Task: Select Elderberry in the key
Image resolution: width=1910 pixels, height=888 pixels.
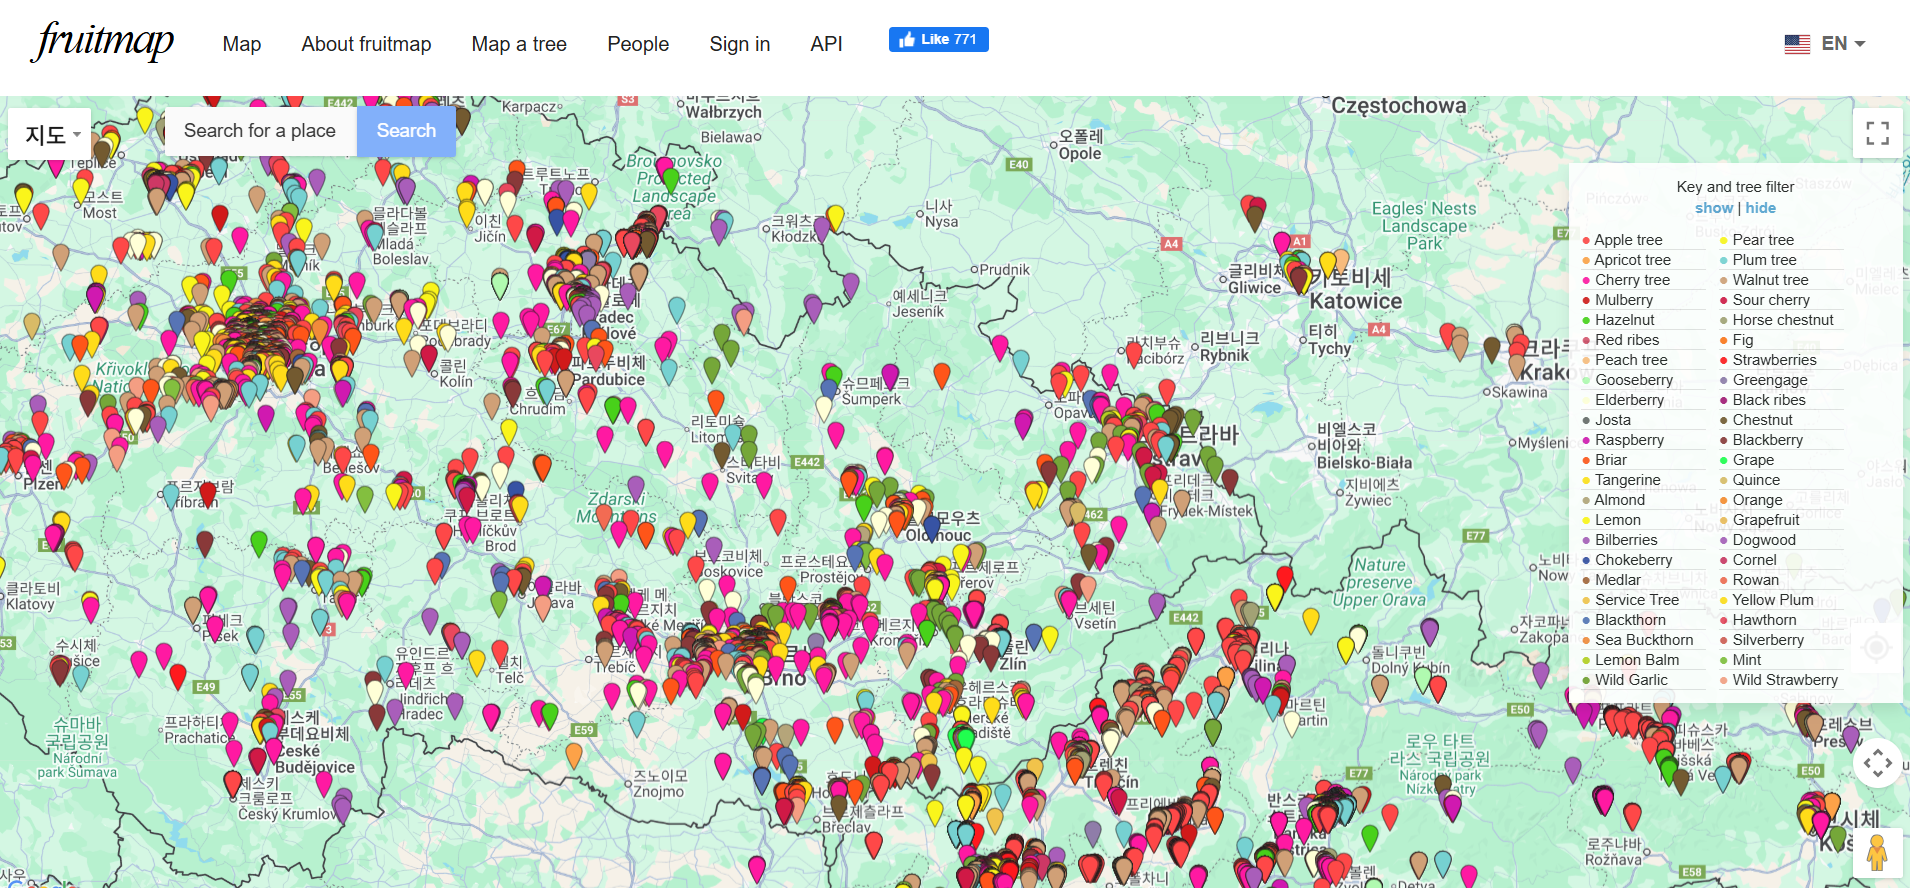Action: tap(1629, 400)
